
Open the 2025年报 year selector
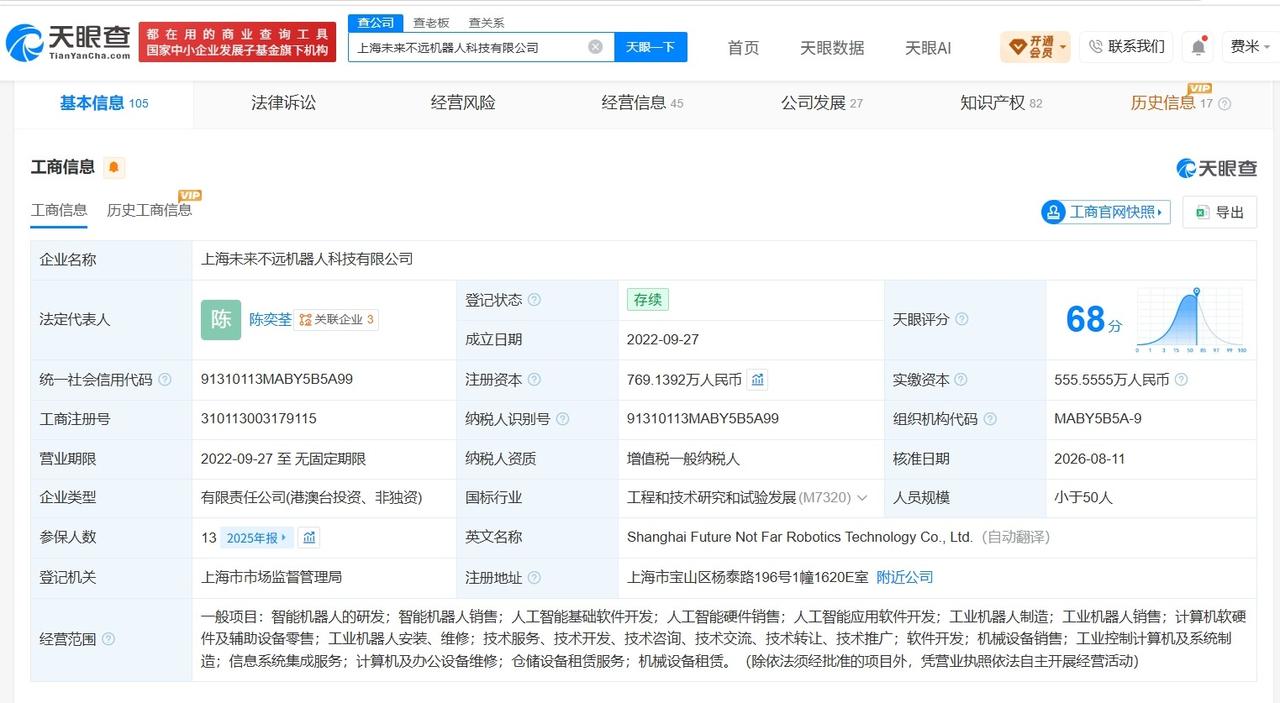tap(257, 538)
